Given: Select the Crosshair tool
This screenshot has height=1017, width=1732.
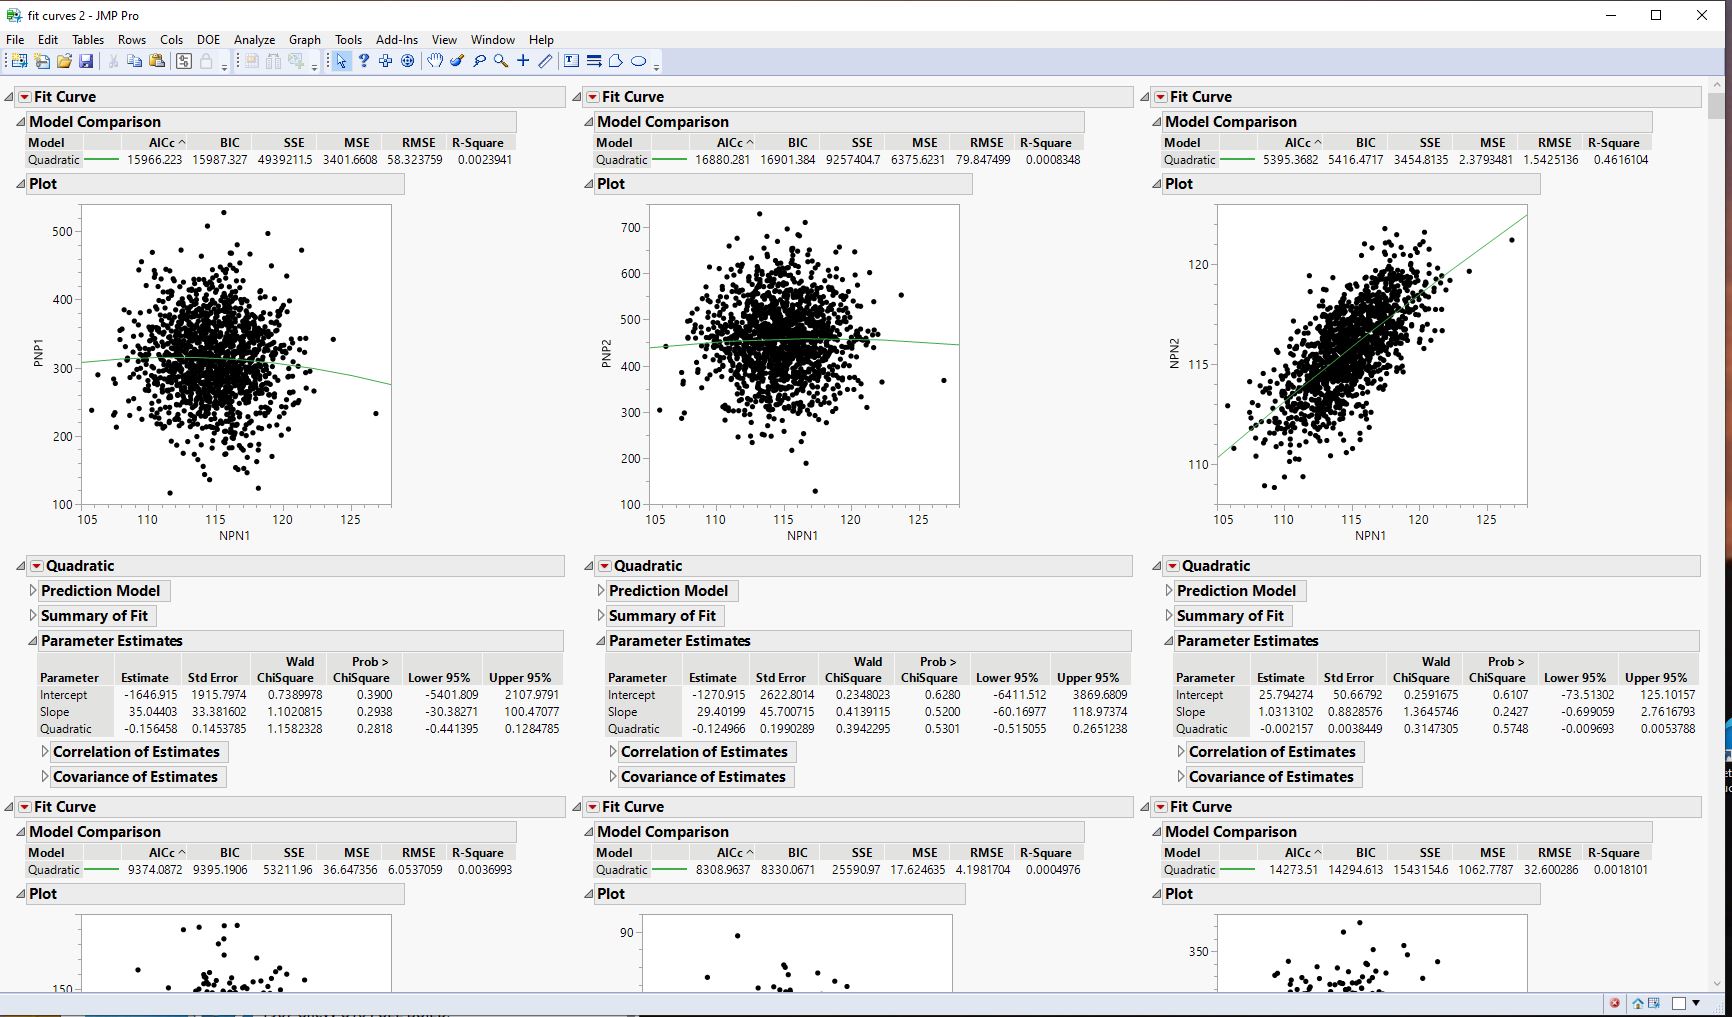Looking at the screenshot, I should [523, 62].
